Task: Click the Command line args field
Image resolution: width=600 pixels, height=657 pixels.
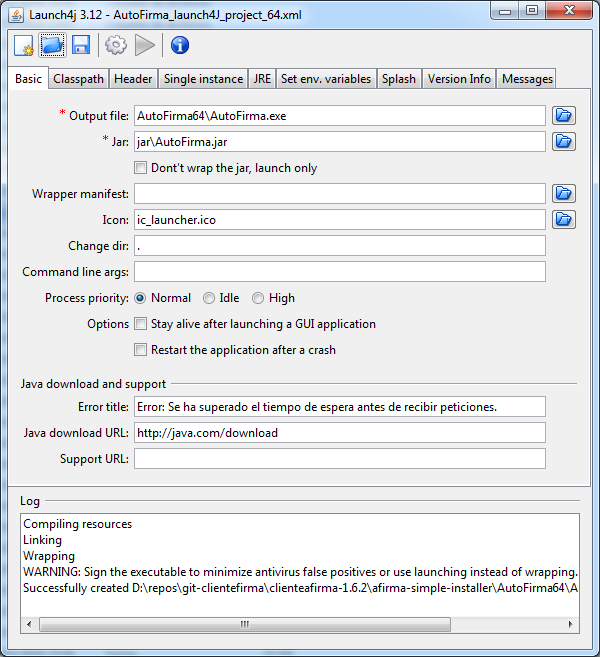Action: pyautogui.click(x=340, y=272)
